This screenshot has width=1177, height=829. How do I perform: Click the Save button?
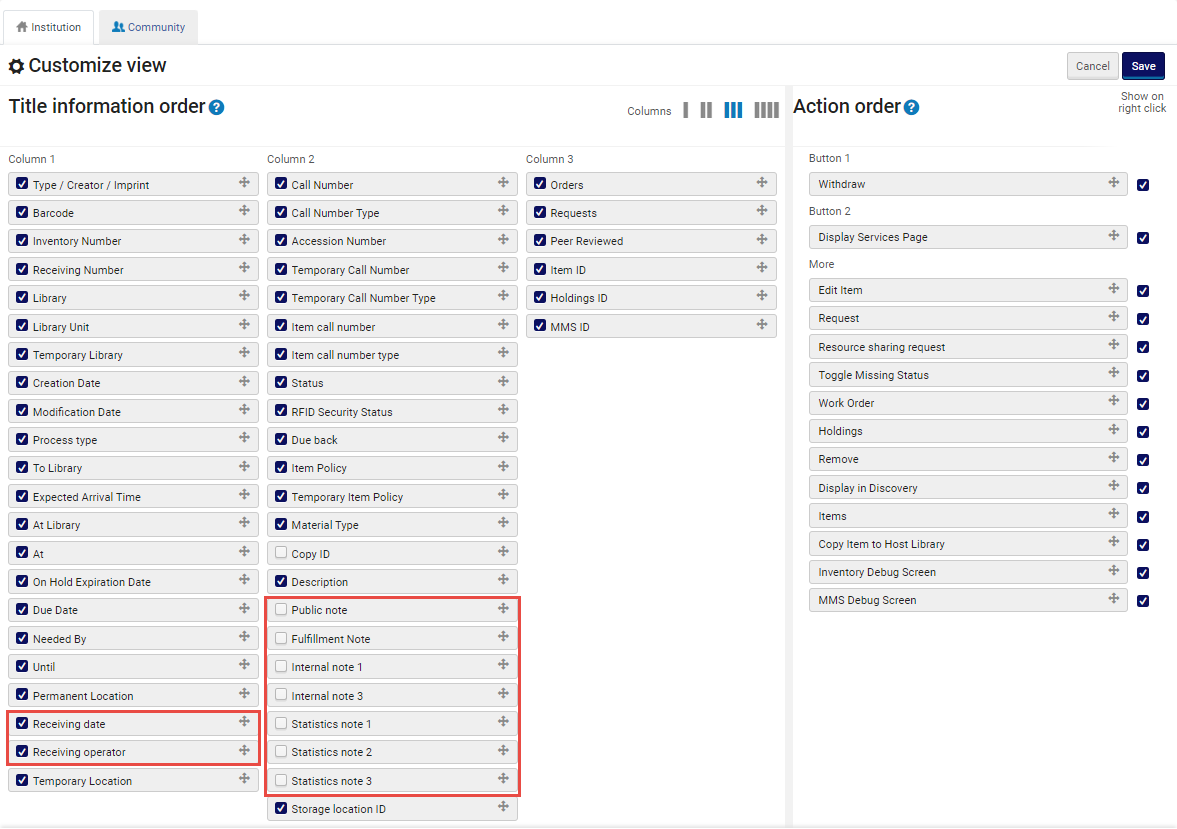1143,66
